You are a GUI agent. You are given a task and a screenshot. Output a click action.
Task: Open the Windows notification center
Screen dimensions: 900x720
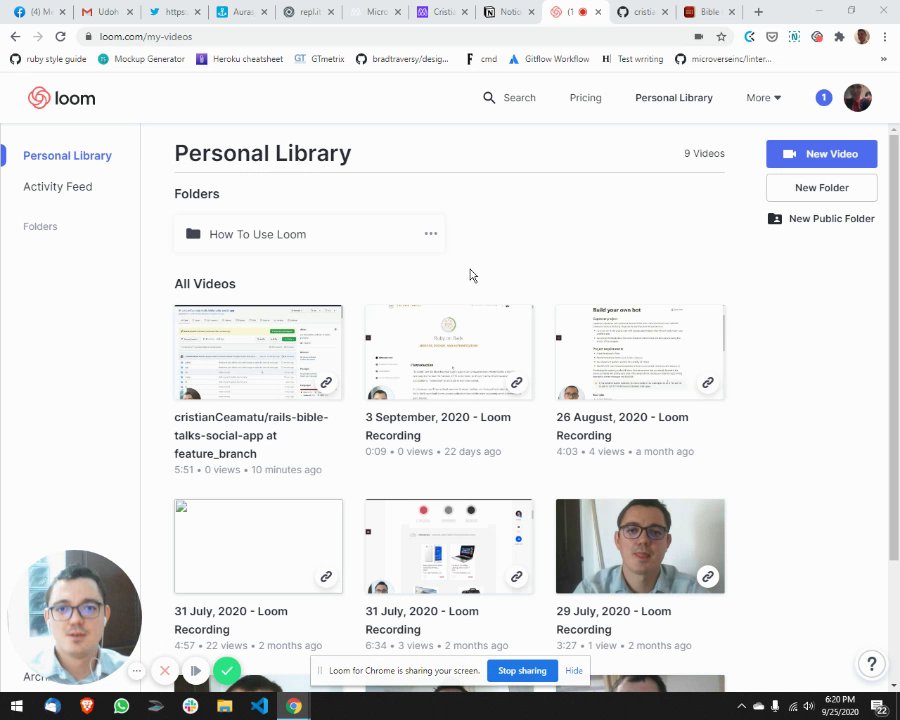point(879,706)
